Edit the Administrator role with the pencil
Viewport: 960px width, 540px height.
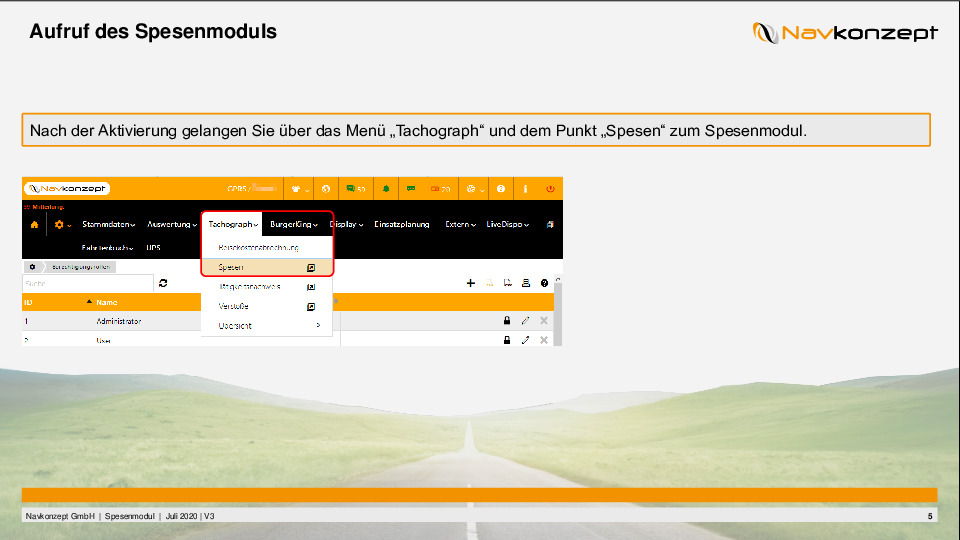525,321
